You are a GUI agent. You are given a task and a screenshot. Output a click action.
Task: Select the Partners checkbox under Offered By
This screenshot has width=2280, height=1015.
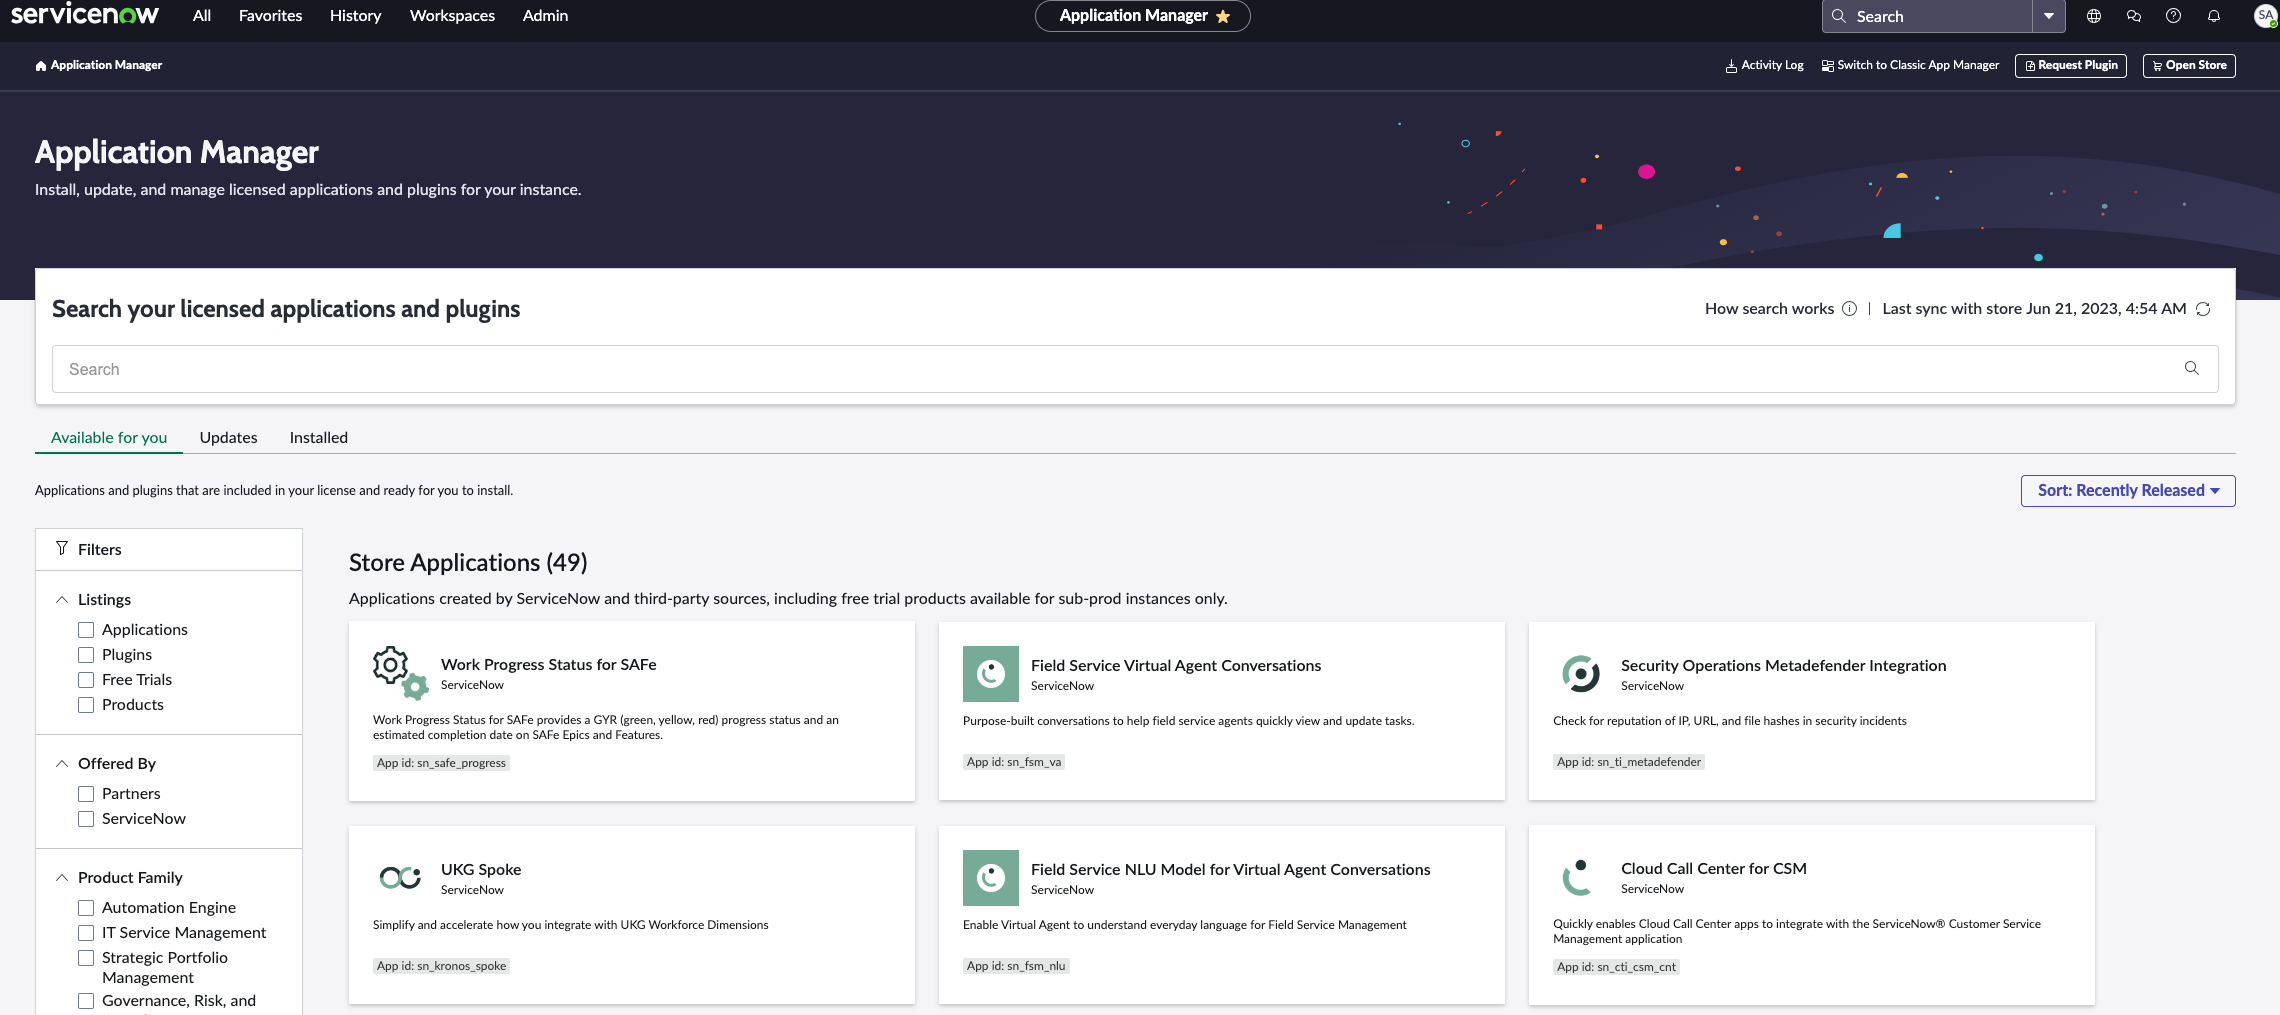tap(86, 794)
